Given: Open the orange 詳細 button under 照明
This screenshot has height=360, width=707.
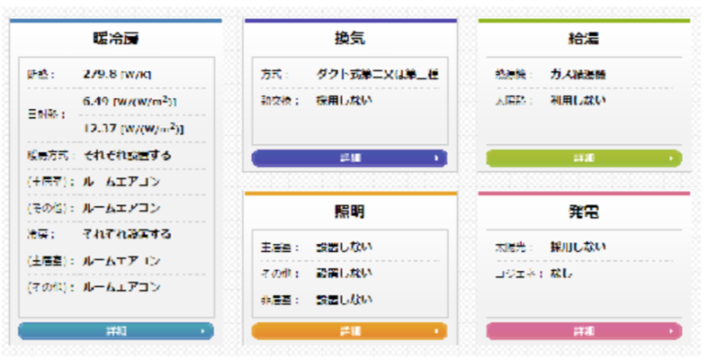Looking at the screenshot, I should point(349,331).
